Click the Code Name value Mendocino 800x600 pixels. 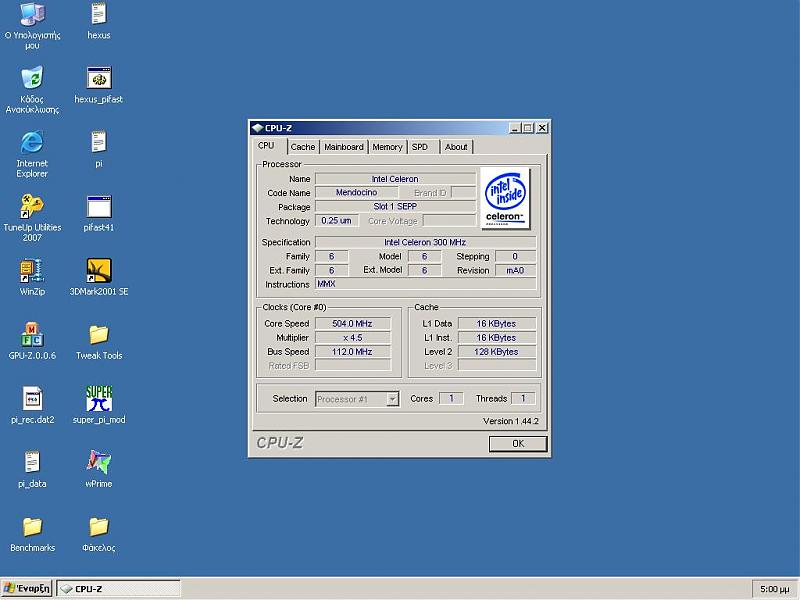(357, 192)
